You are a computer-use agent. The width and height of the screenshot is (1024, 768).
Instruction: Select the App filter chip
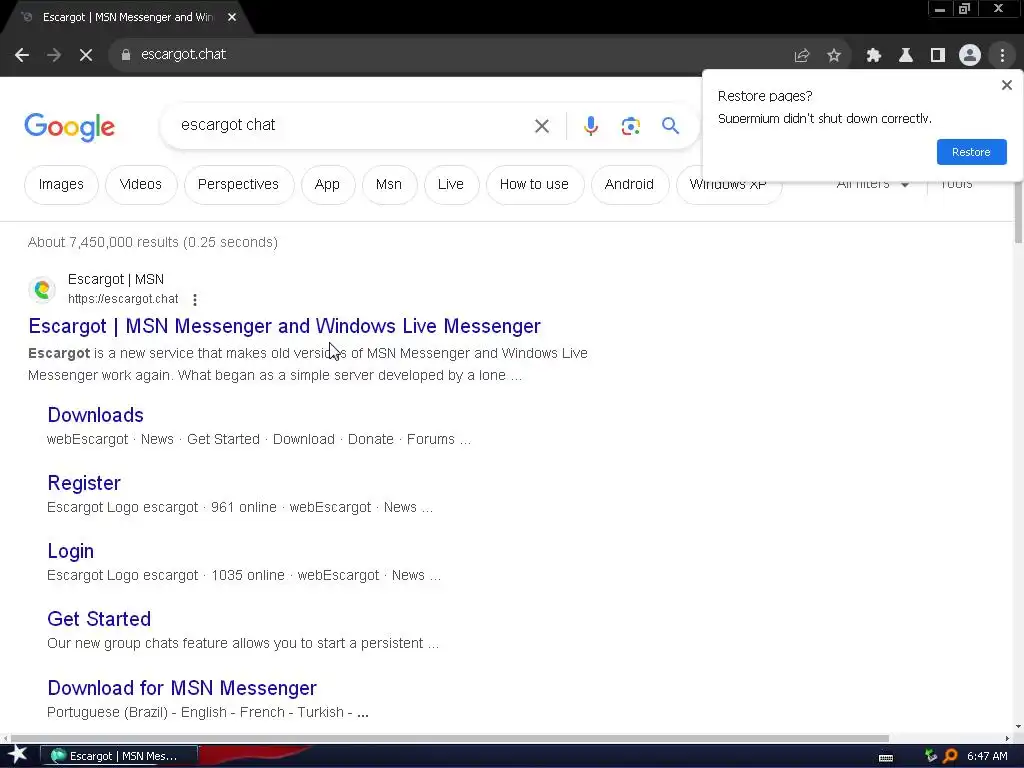pyautogui.click(x=327, y=185)
